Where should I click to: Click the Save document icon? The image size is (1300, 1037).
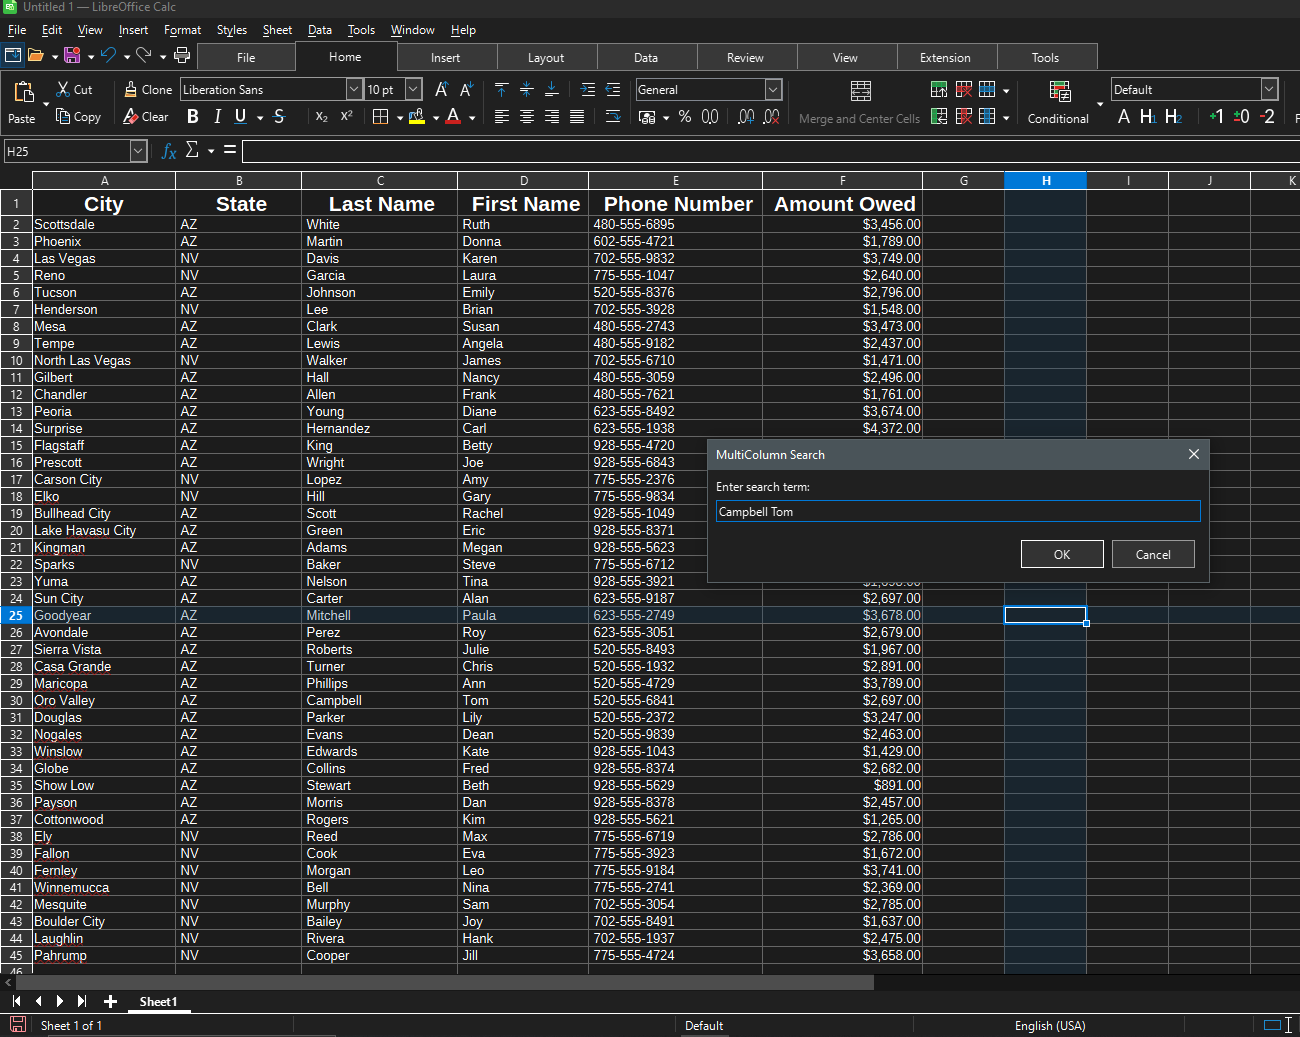pos(72,56)
